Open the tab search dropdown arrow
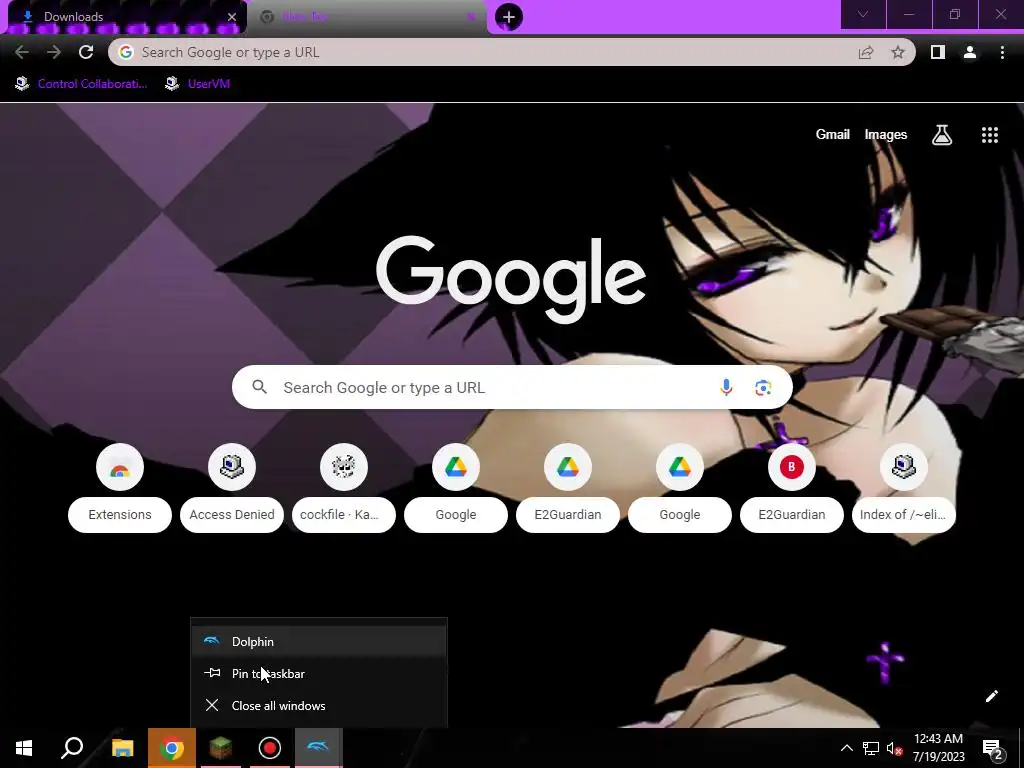Image resolution: width=1024 pixels, height=768 pixels. coord(863,14)
